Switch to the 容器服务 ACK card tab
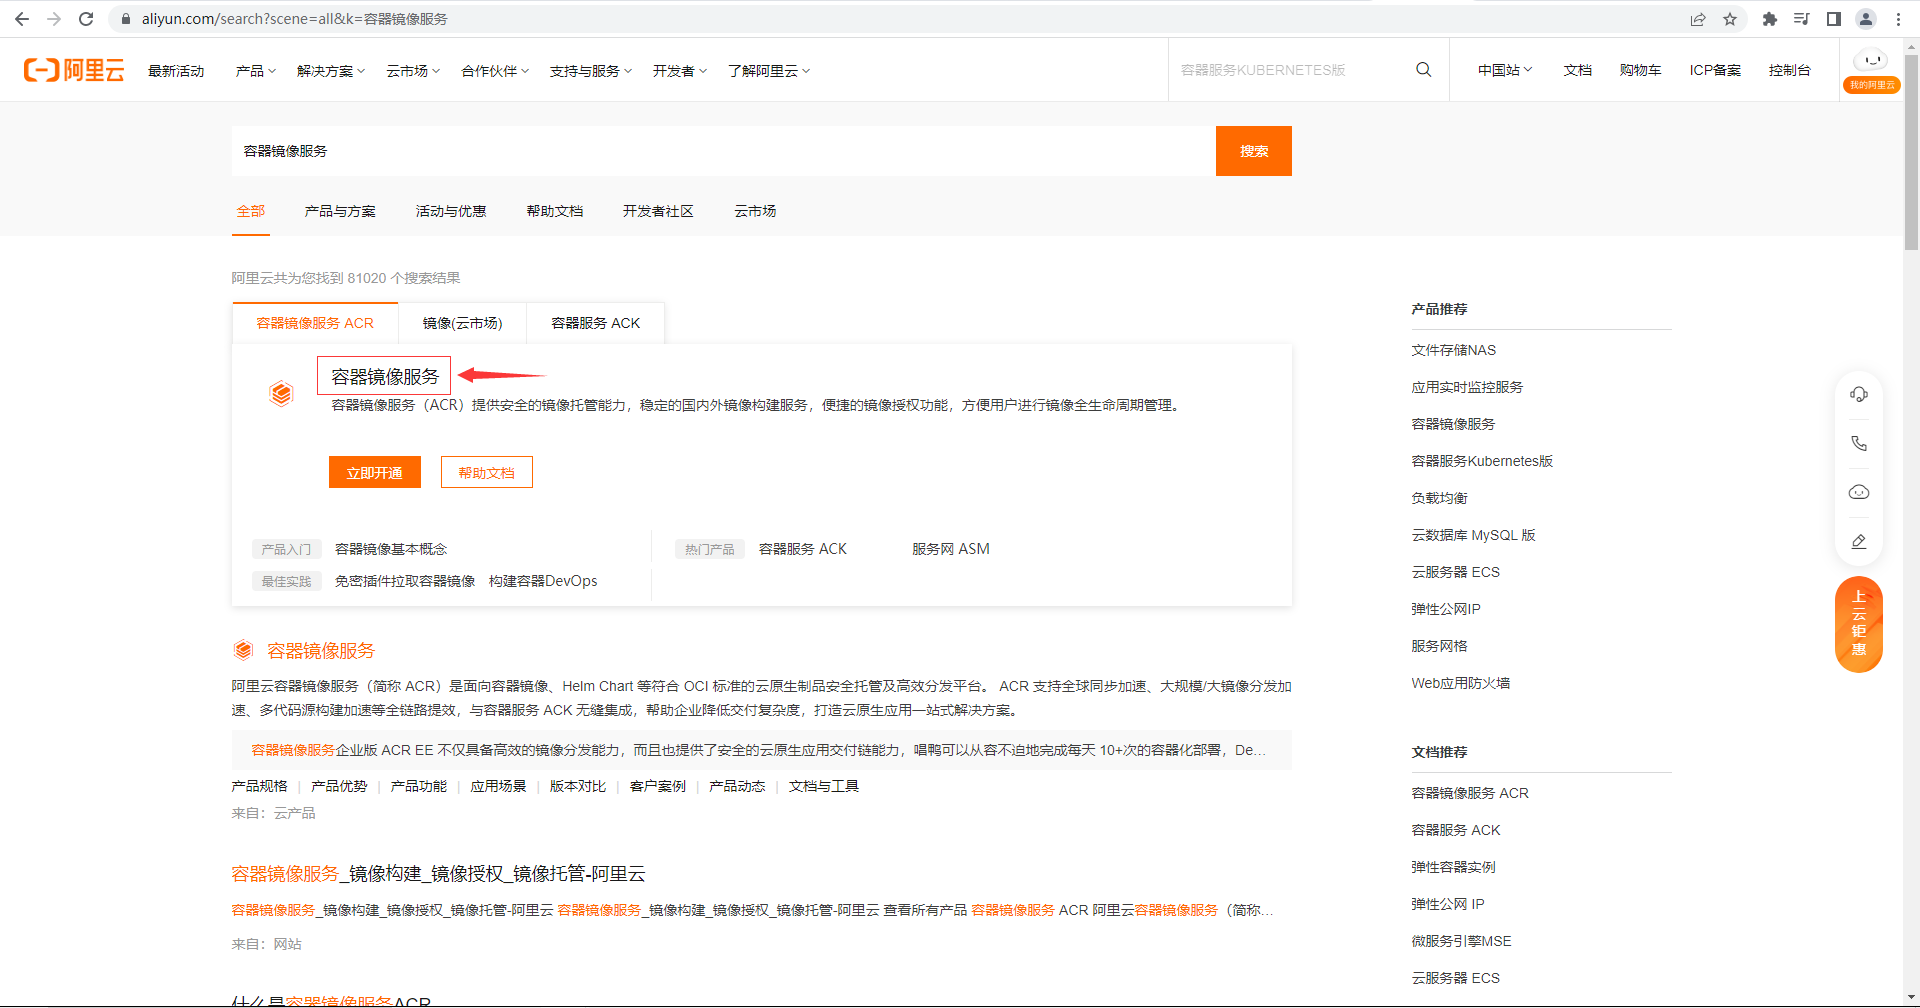Screen dimensions: 1920x1008 [596, 323]
